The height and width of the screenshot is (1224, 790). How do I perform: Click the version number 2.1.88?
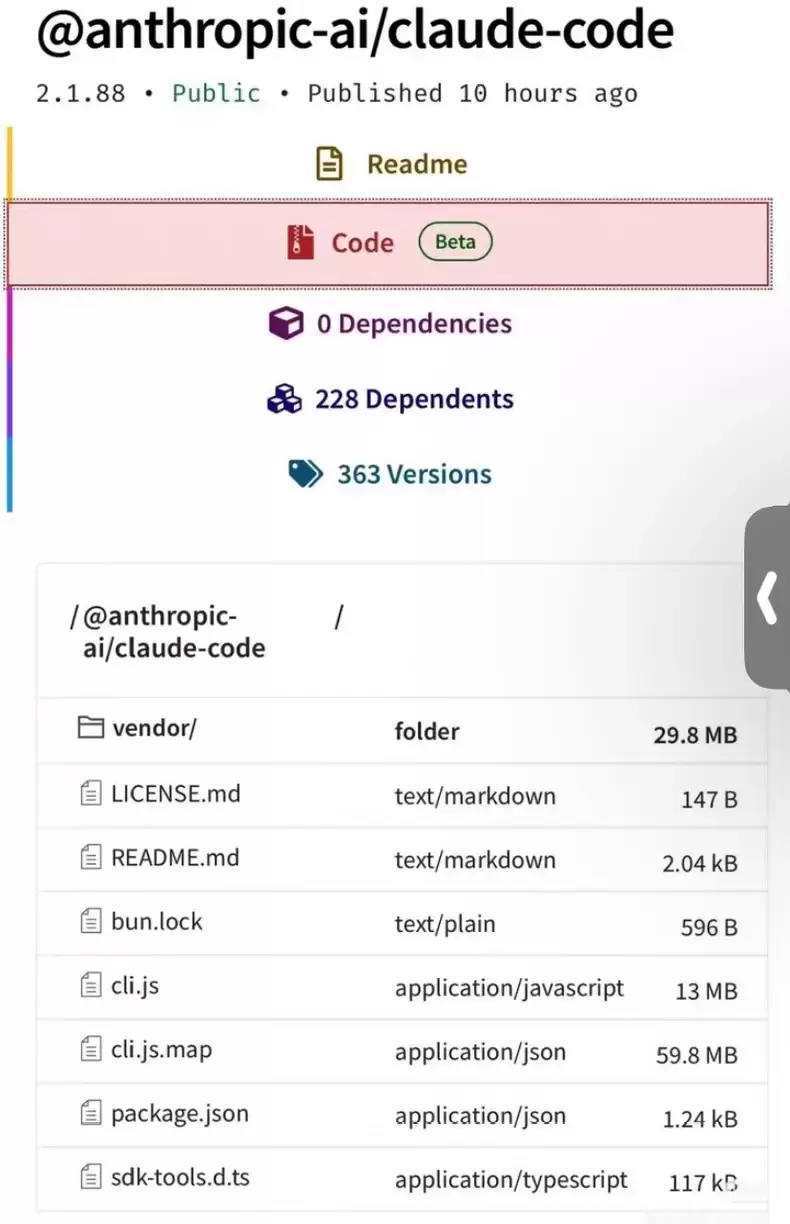81,94
